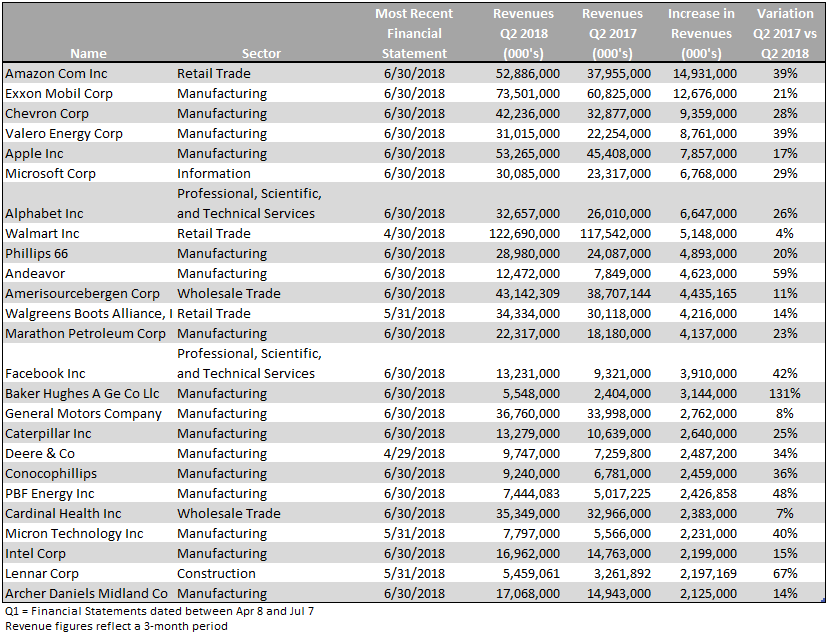Click the 117,542,000 Q2 2017 value
The height and width of the screenshot is (635, 829).
point(615,234)
